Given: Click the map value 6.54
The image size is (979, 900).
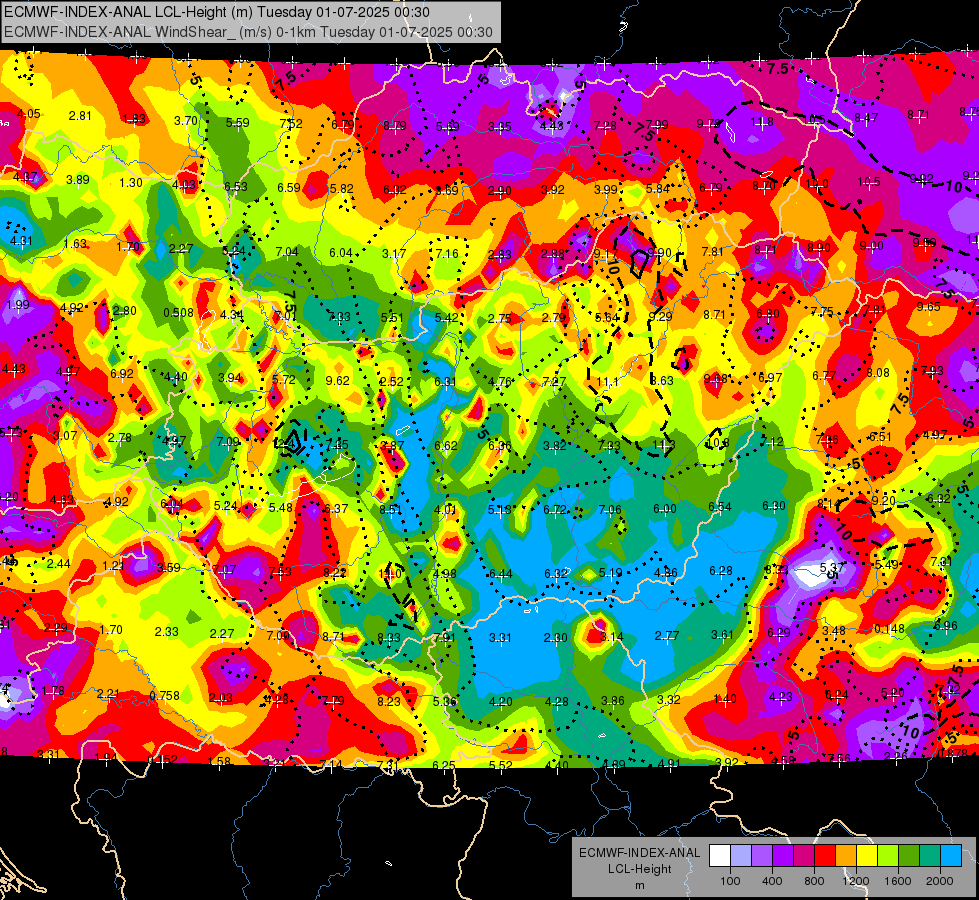Looking at the screenshot, I should [x=720, y=507].
